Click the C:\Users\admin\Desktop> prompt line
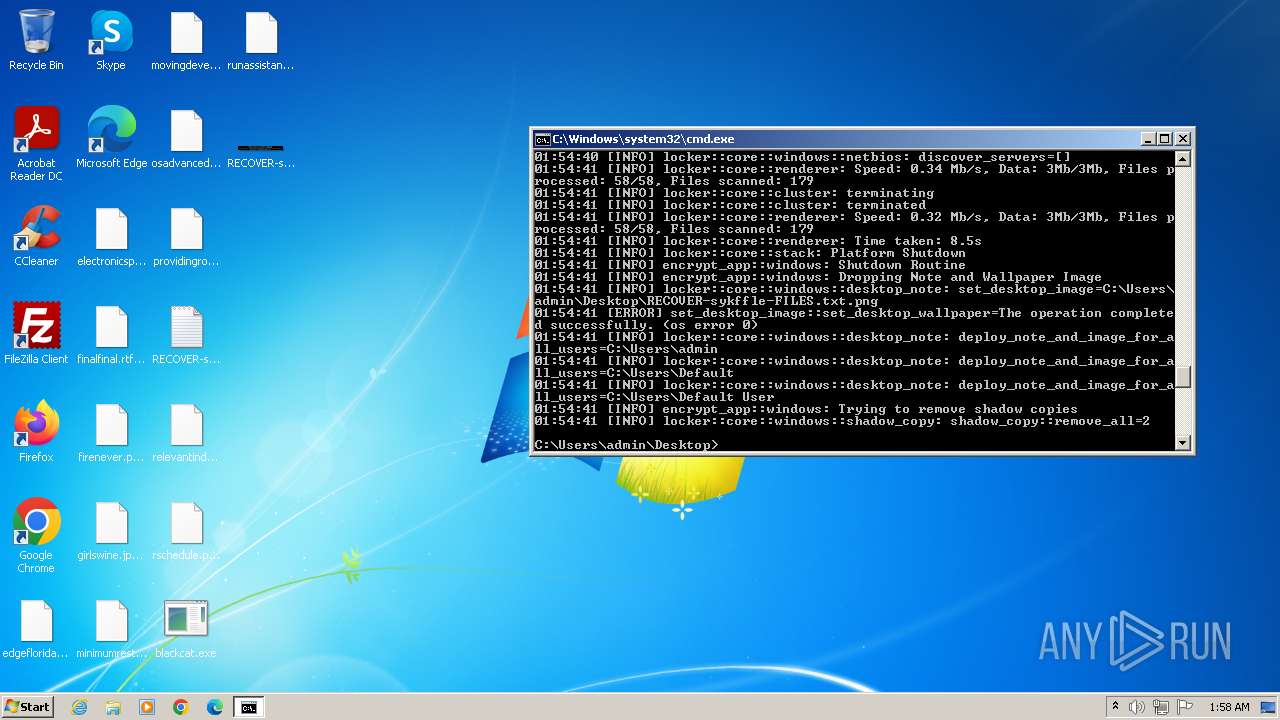Viewport: 1280px width, 720px height. (x=626, y=445)
